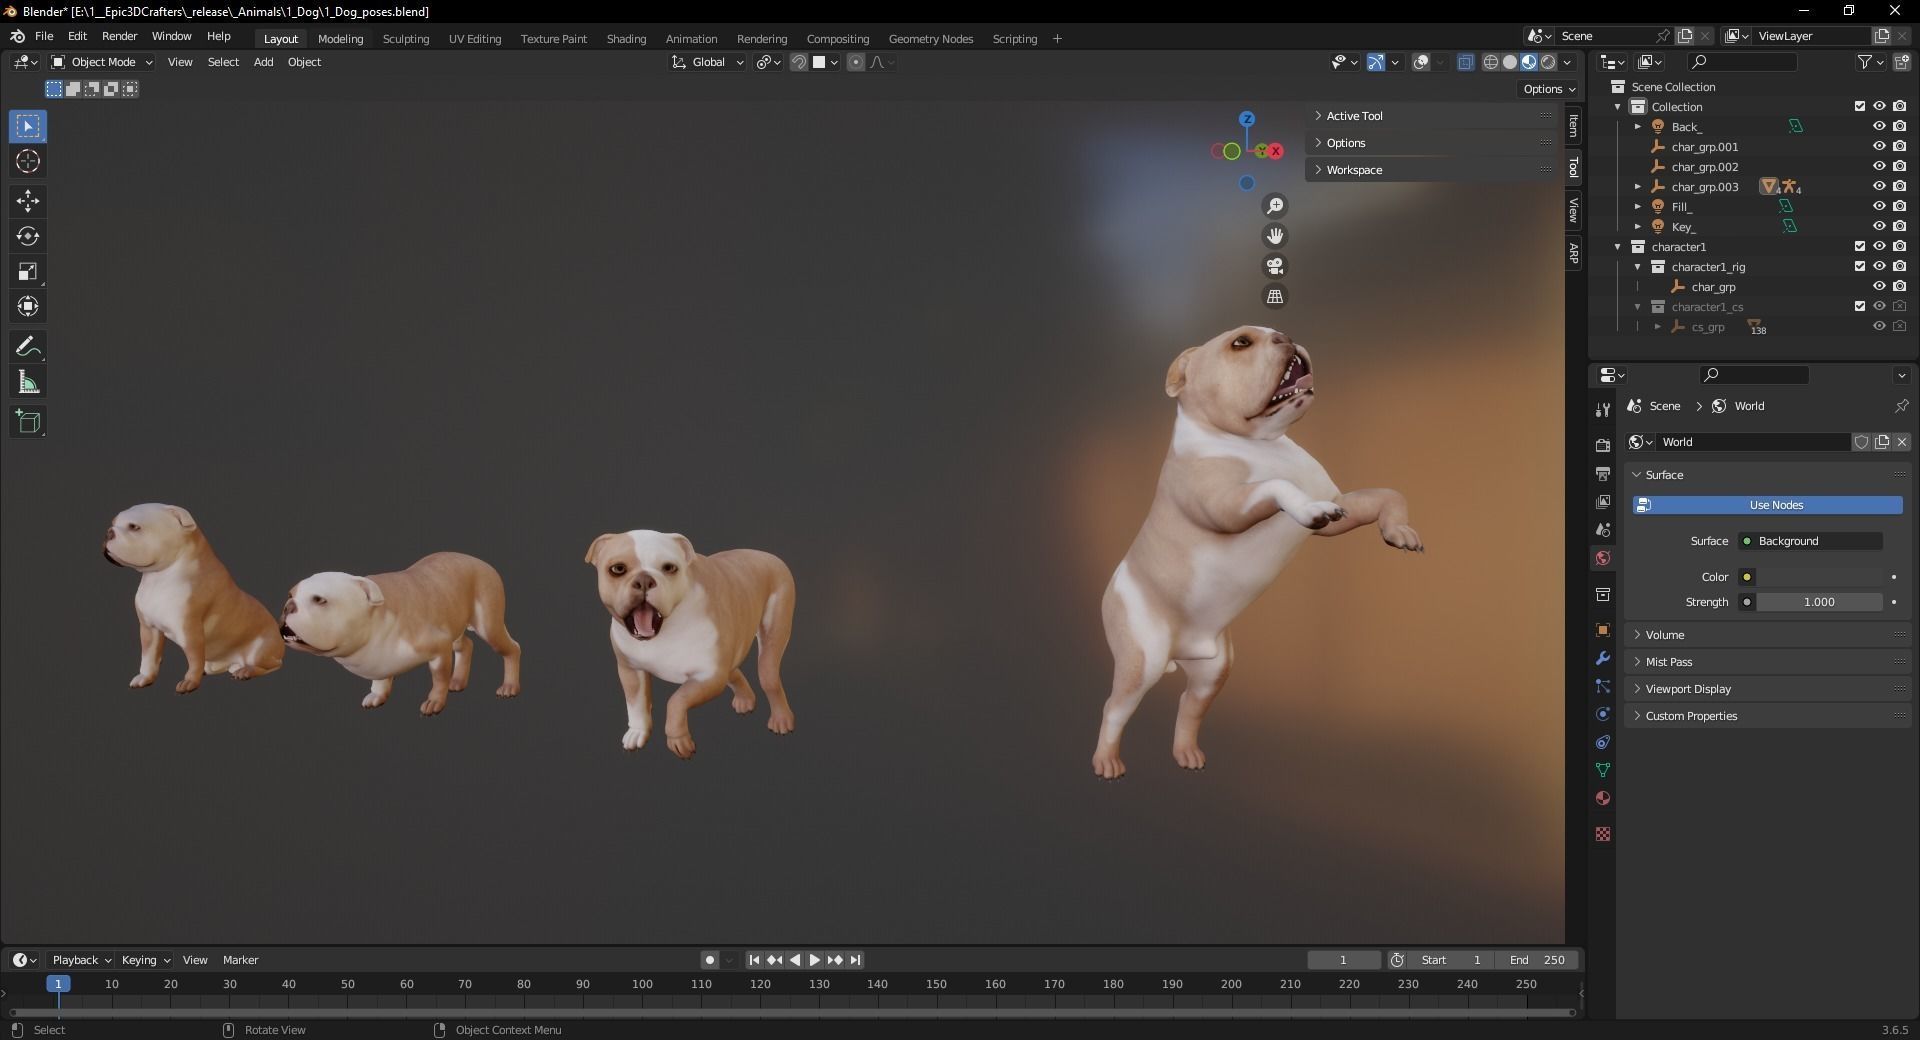Open Options dropdown in viewport
This screenshot has width=1920, height=1040.
pos(1548,89)
